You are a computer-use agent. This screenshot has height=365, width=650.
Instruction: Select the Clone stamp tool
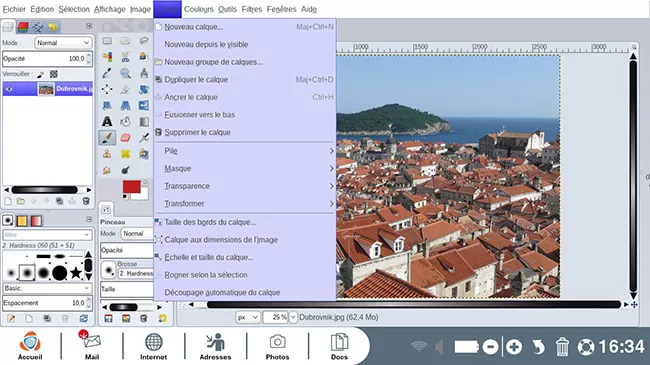pyautogui.click(x=107, y=154)
